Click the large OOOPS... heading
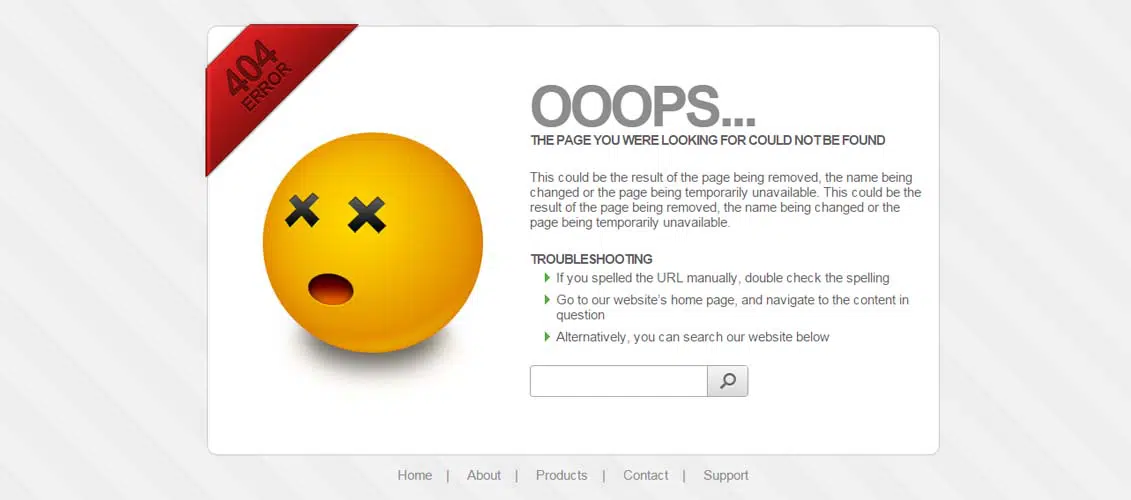Viewport: 1131px width, 500px height. pyautogui.click(x=642, y=107)
